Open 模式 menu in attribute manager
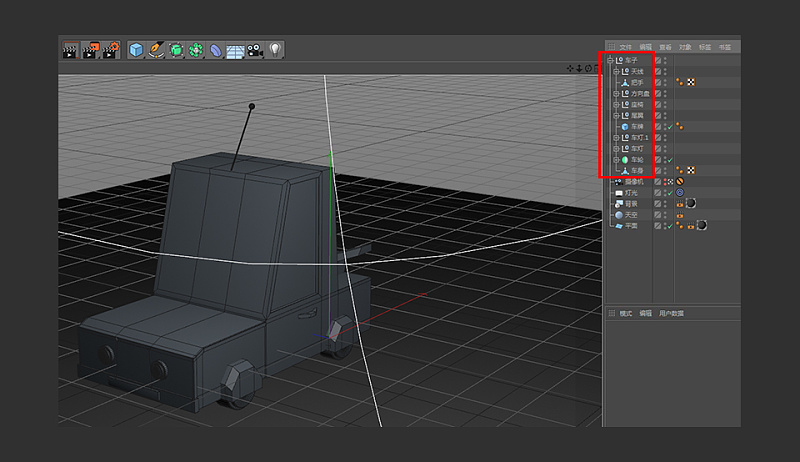Screen dimensions: 800x462 626,313
